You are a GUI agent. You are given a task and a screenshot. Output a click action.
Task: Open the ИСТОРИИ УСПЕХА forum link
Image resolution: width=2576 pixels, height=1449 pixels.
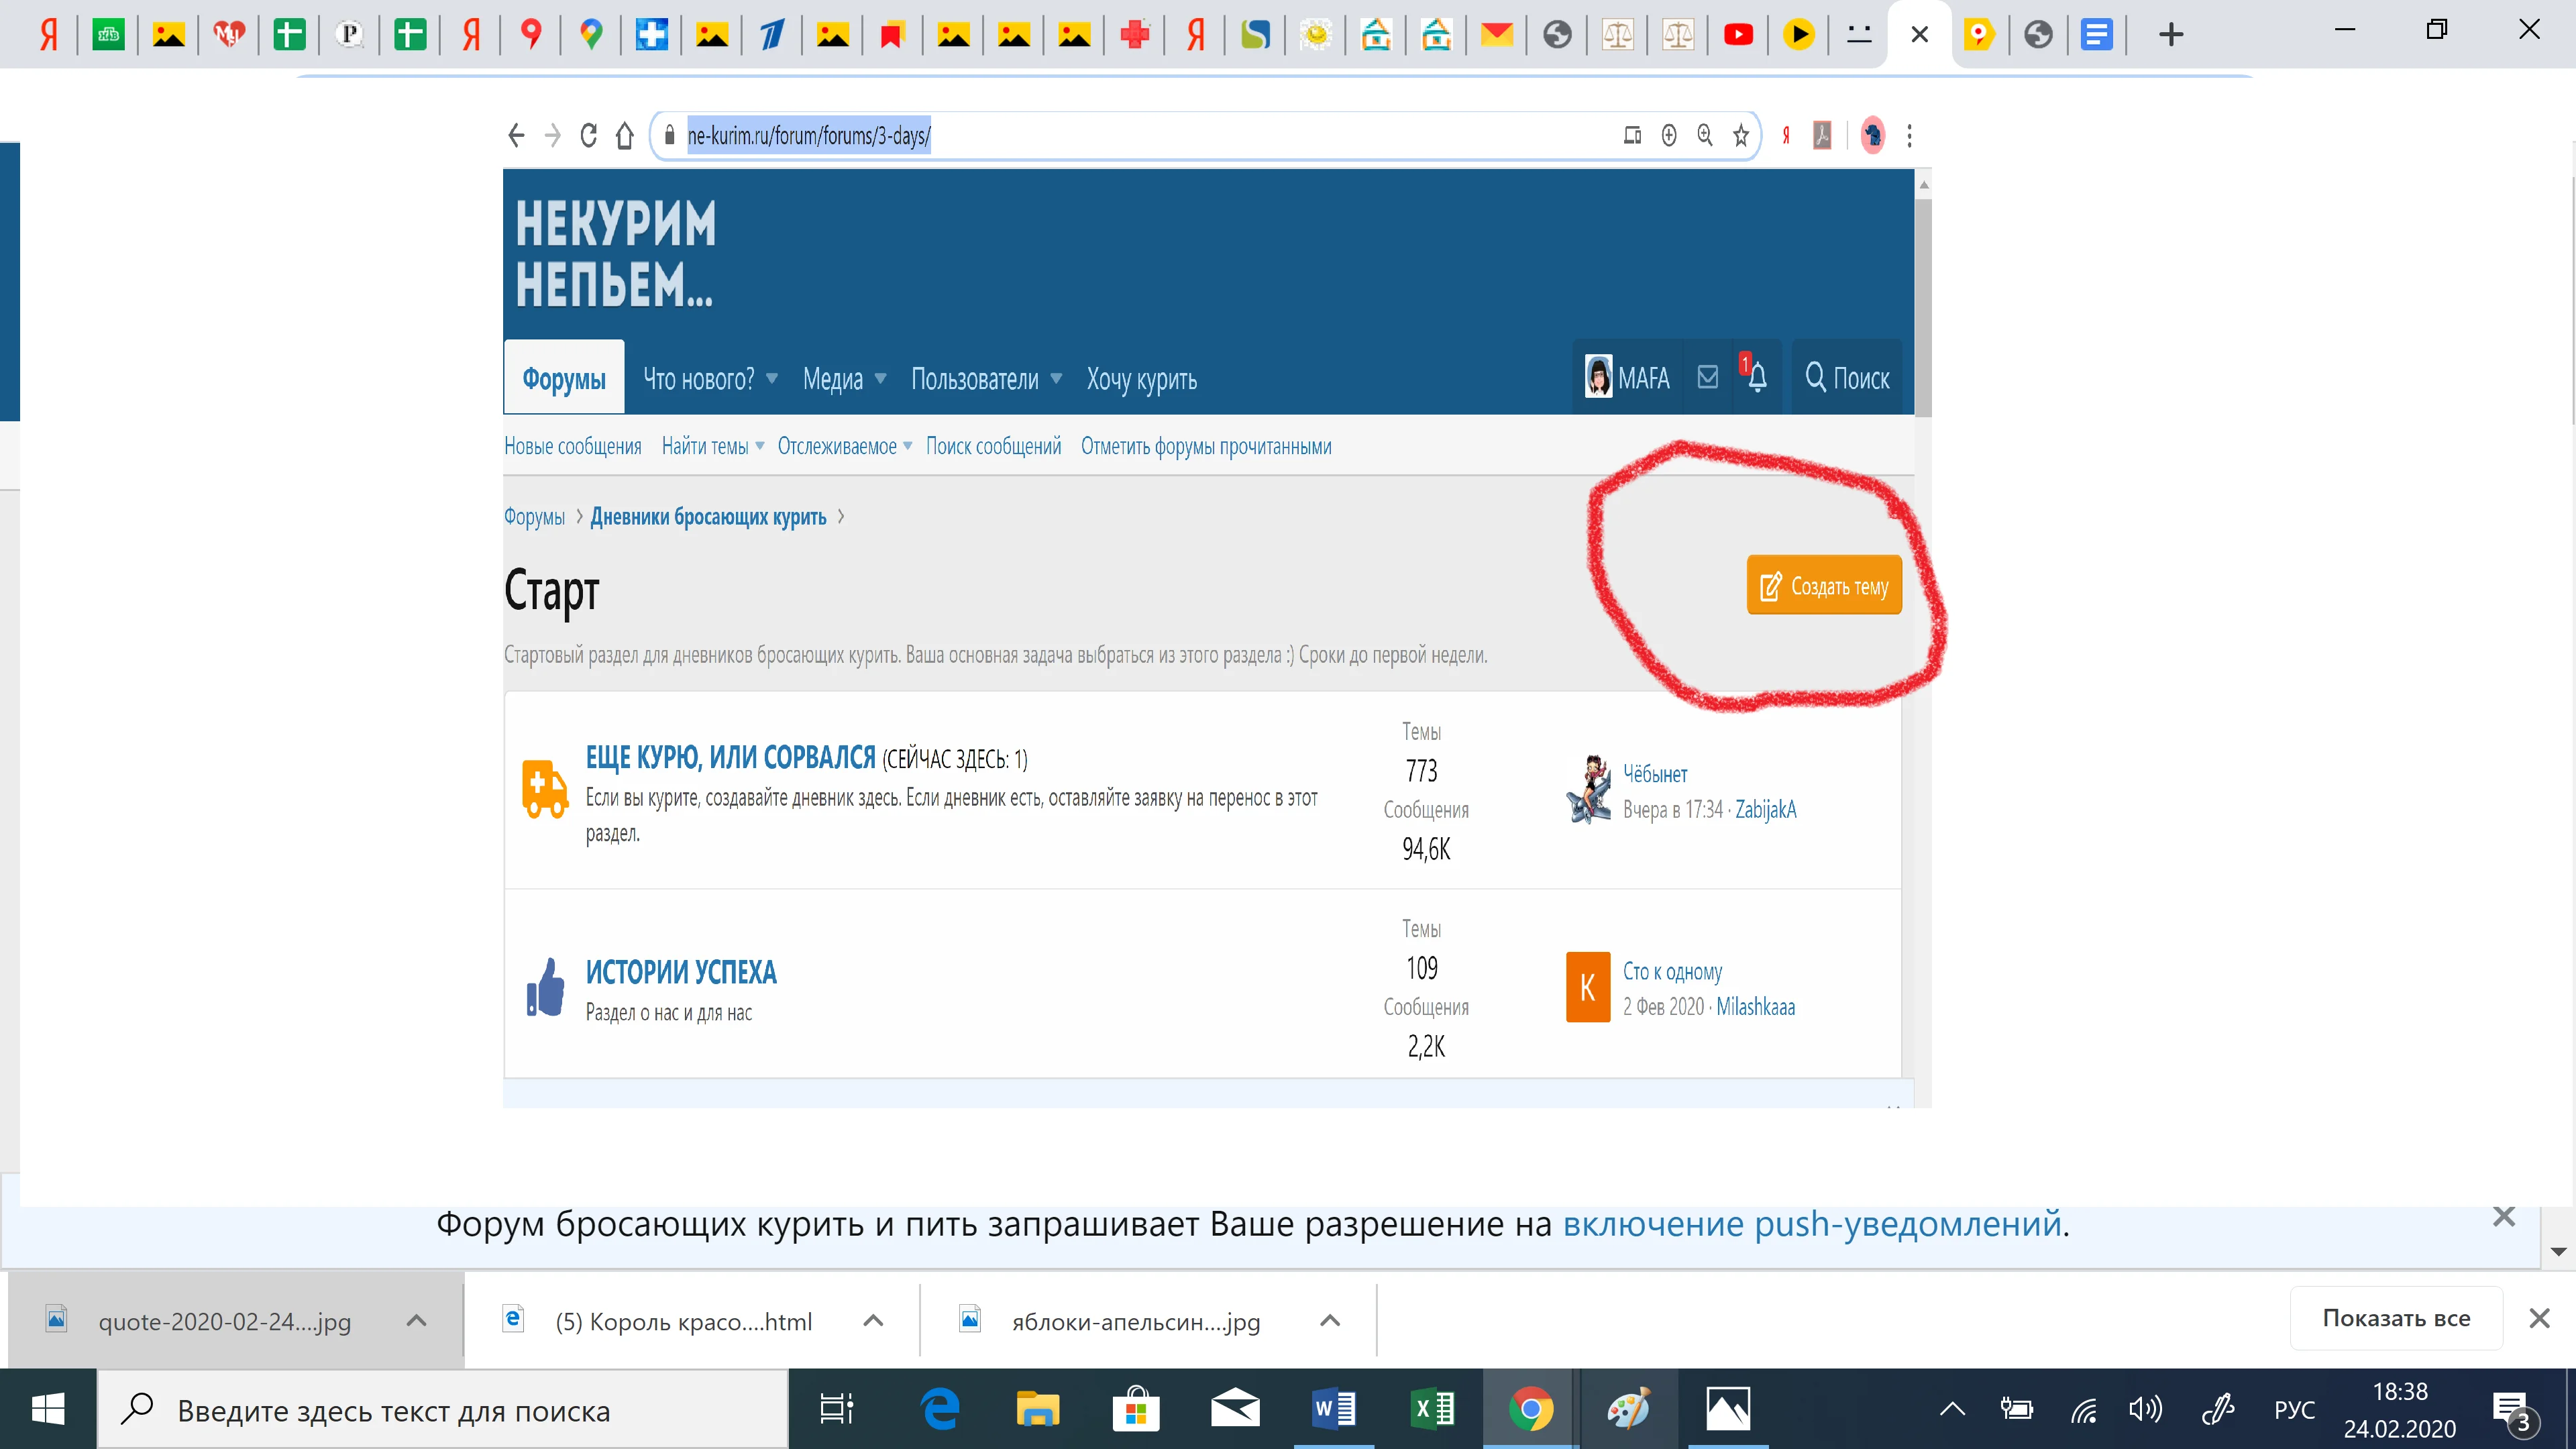click(680, 971)
